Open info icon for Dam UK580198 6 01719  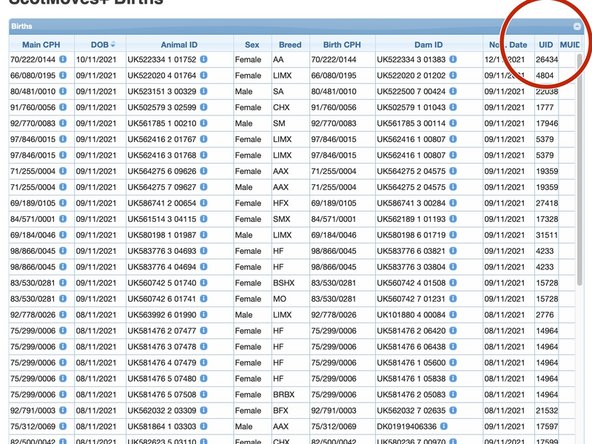click(453, 235)
